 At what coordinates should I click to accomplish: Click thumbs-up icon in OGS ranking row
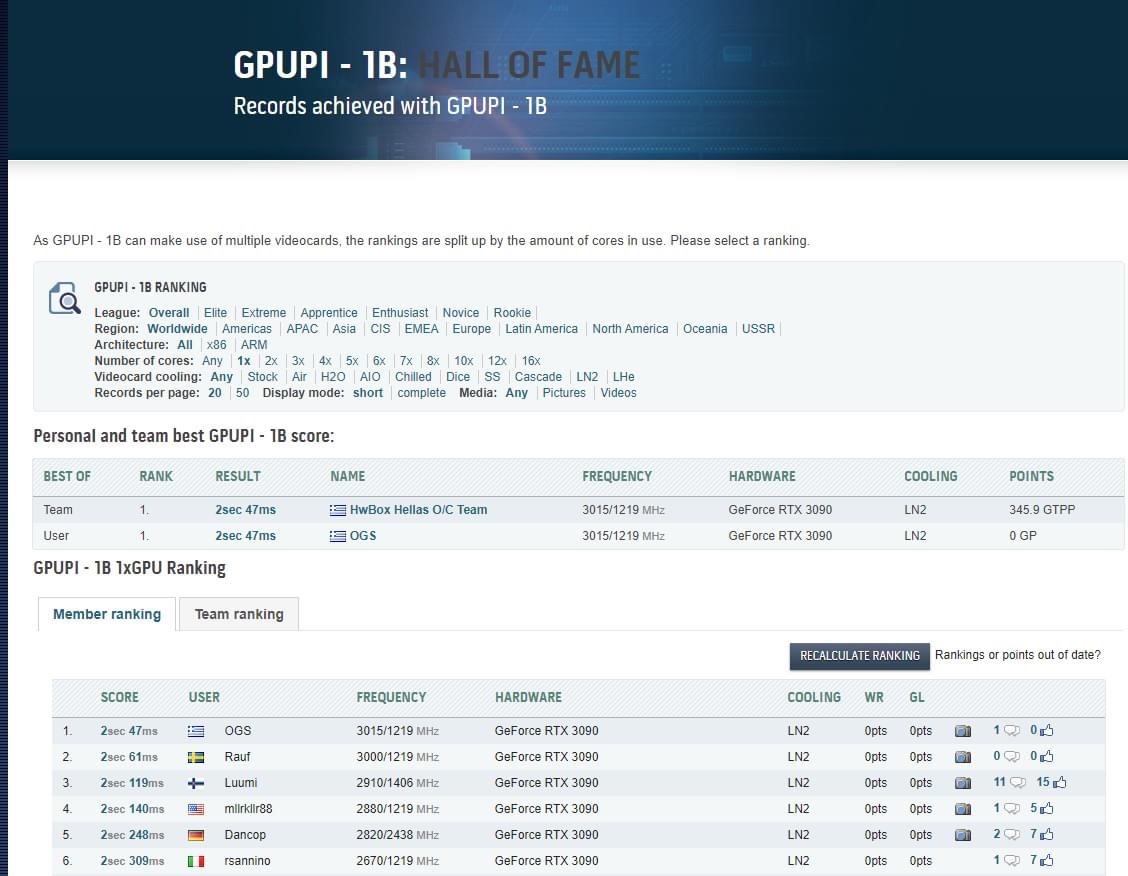click(x=1047, y=730)
